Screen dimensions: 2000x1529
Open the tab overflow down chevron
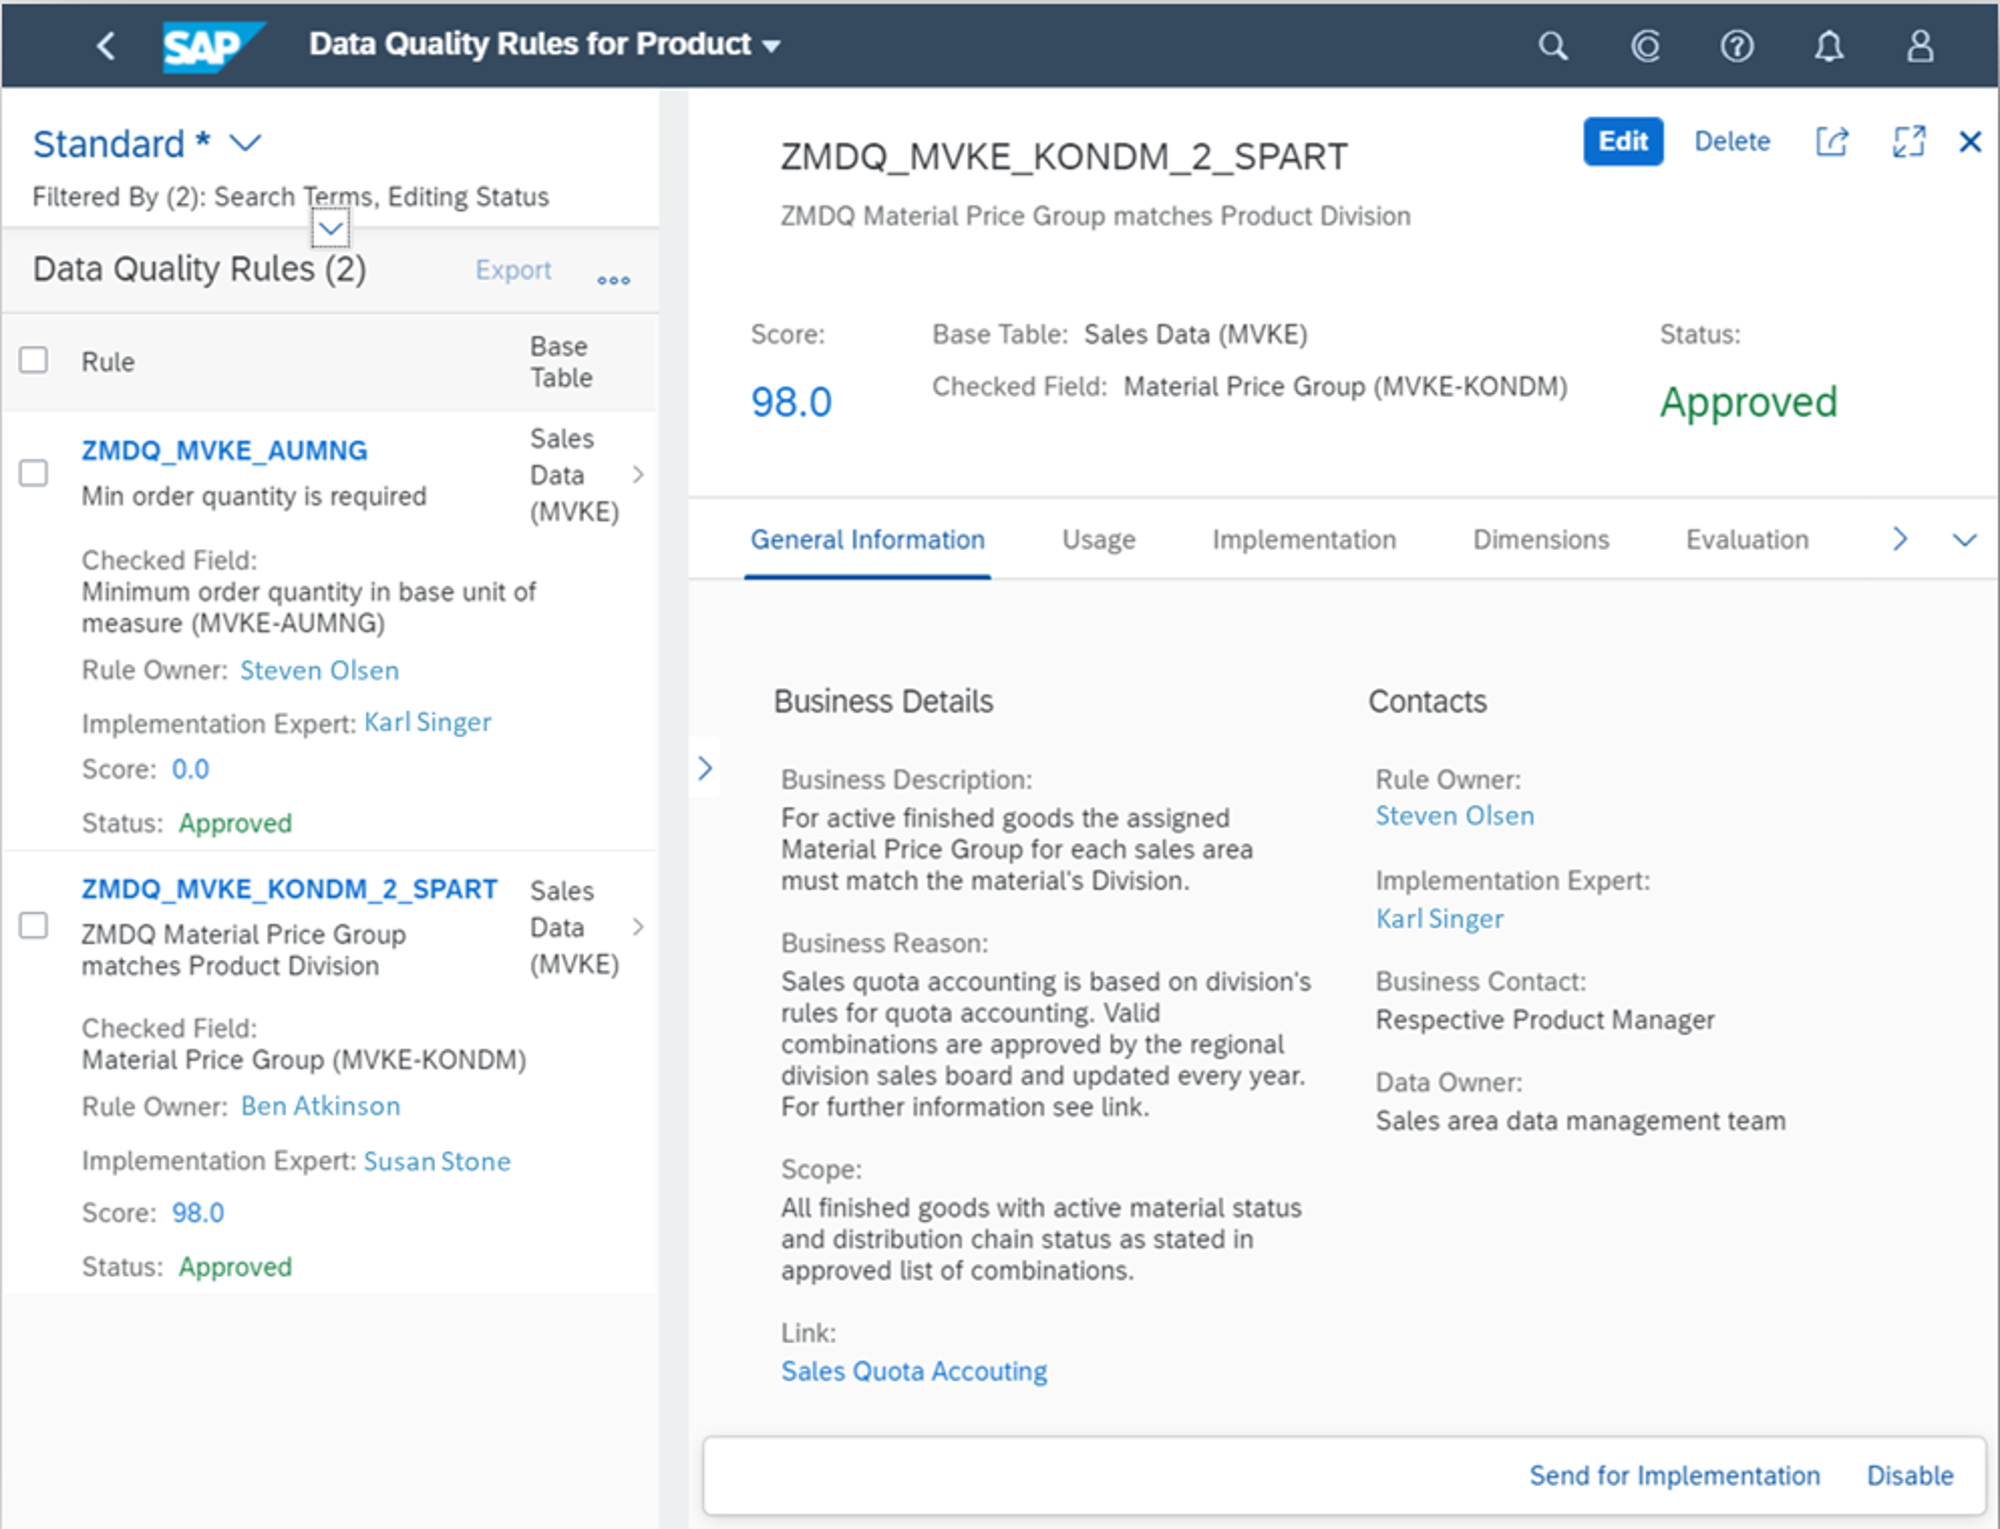pos(1964,540)
